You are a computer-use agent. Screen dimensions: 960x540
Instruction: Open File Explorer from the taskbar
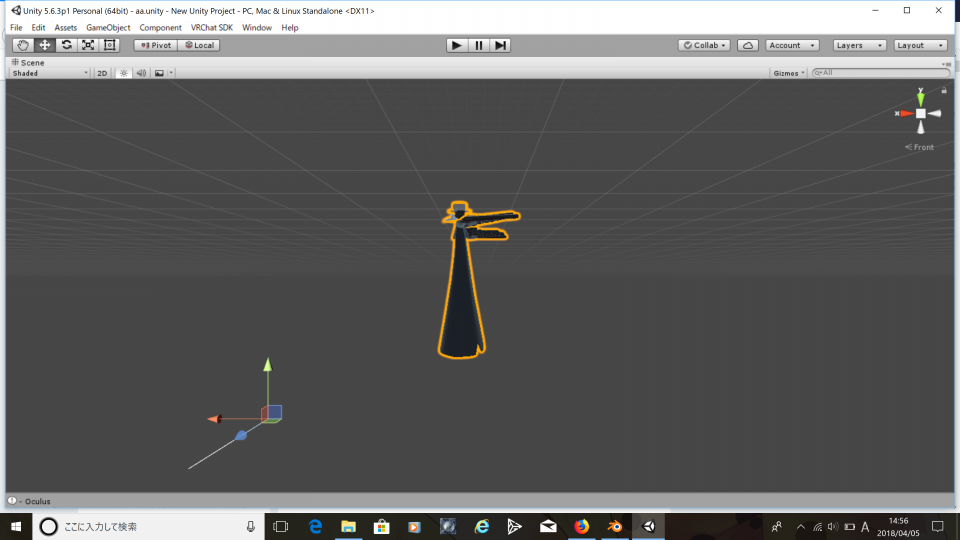click(x=348, y=527)
